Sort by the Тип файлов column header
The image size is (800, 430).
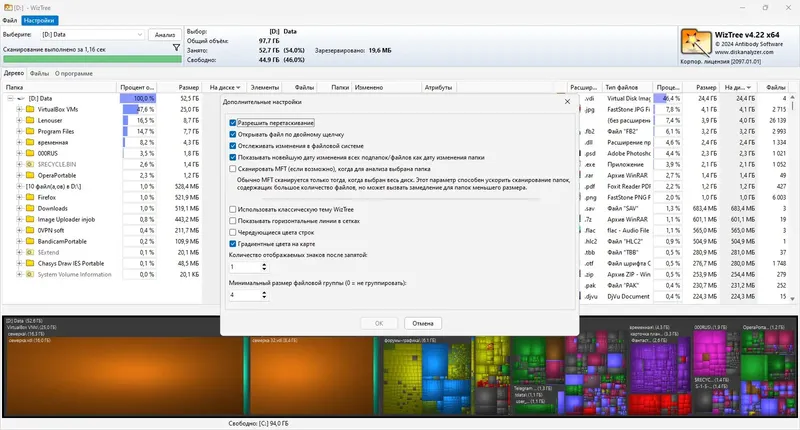click(x=627, y=87)
